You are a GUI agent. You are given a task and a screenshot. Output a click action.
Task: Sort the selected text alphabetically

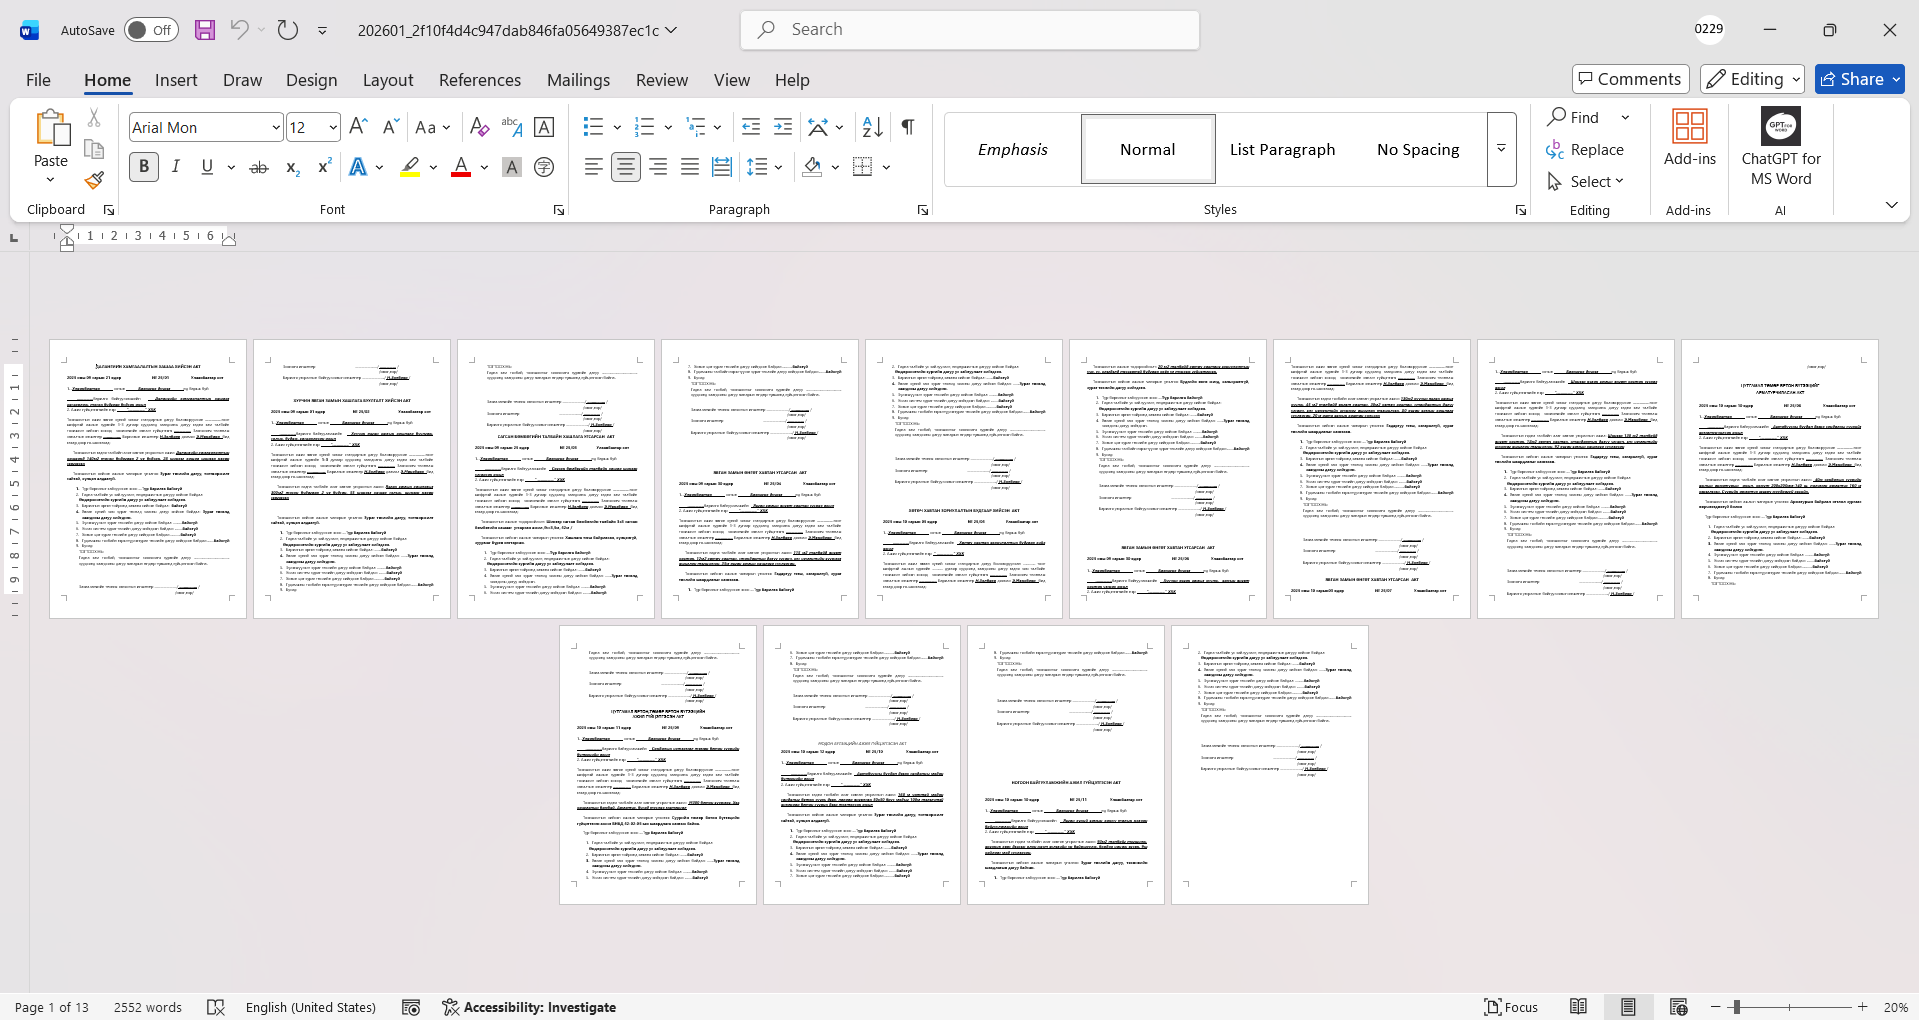pyautogui.click(x=872, y=127)
